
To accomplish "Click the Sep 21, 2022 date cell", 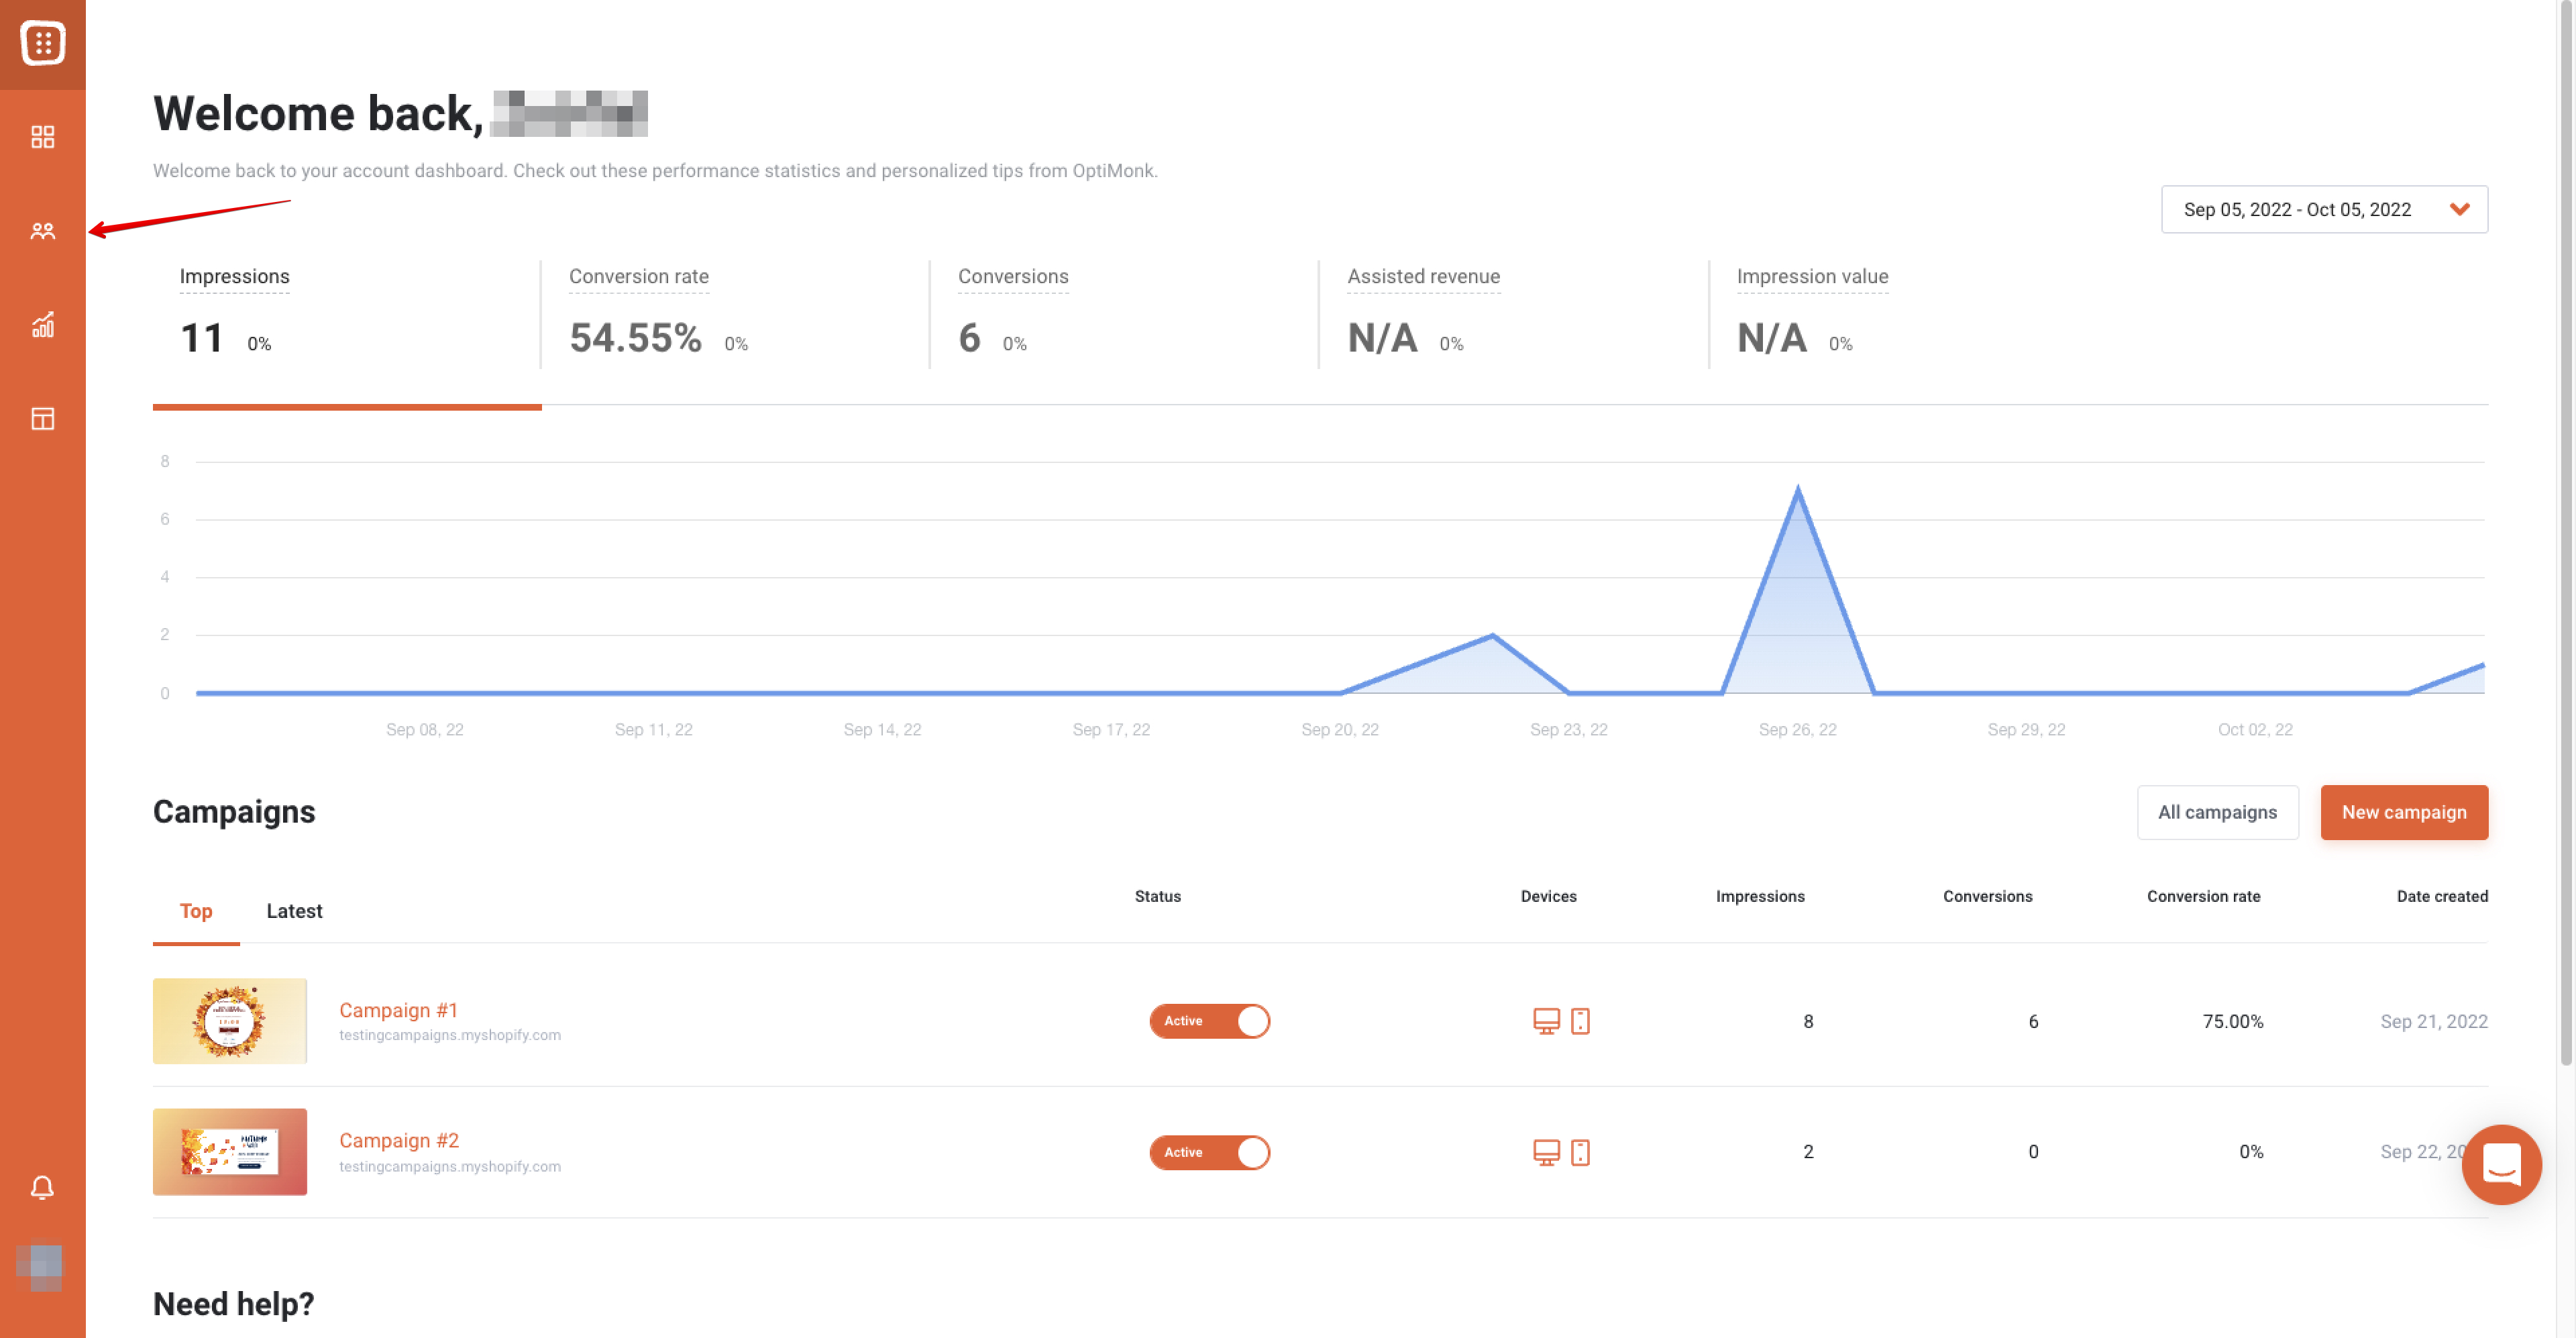I will pyautogui.click(x=2433, y=1021).
